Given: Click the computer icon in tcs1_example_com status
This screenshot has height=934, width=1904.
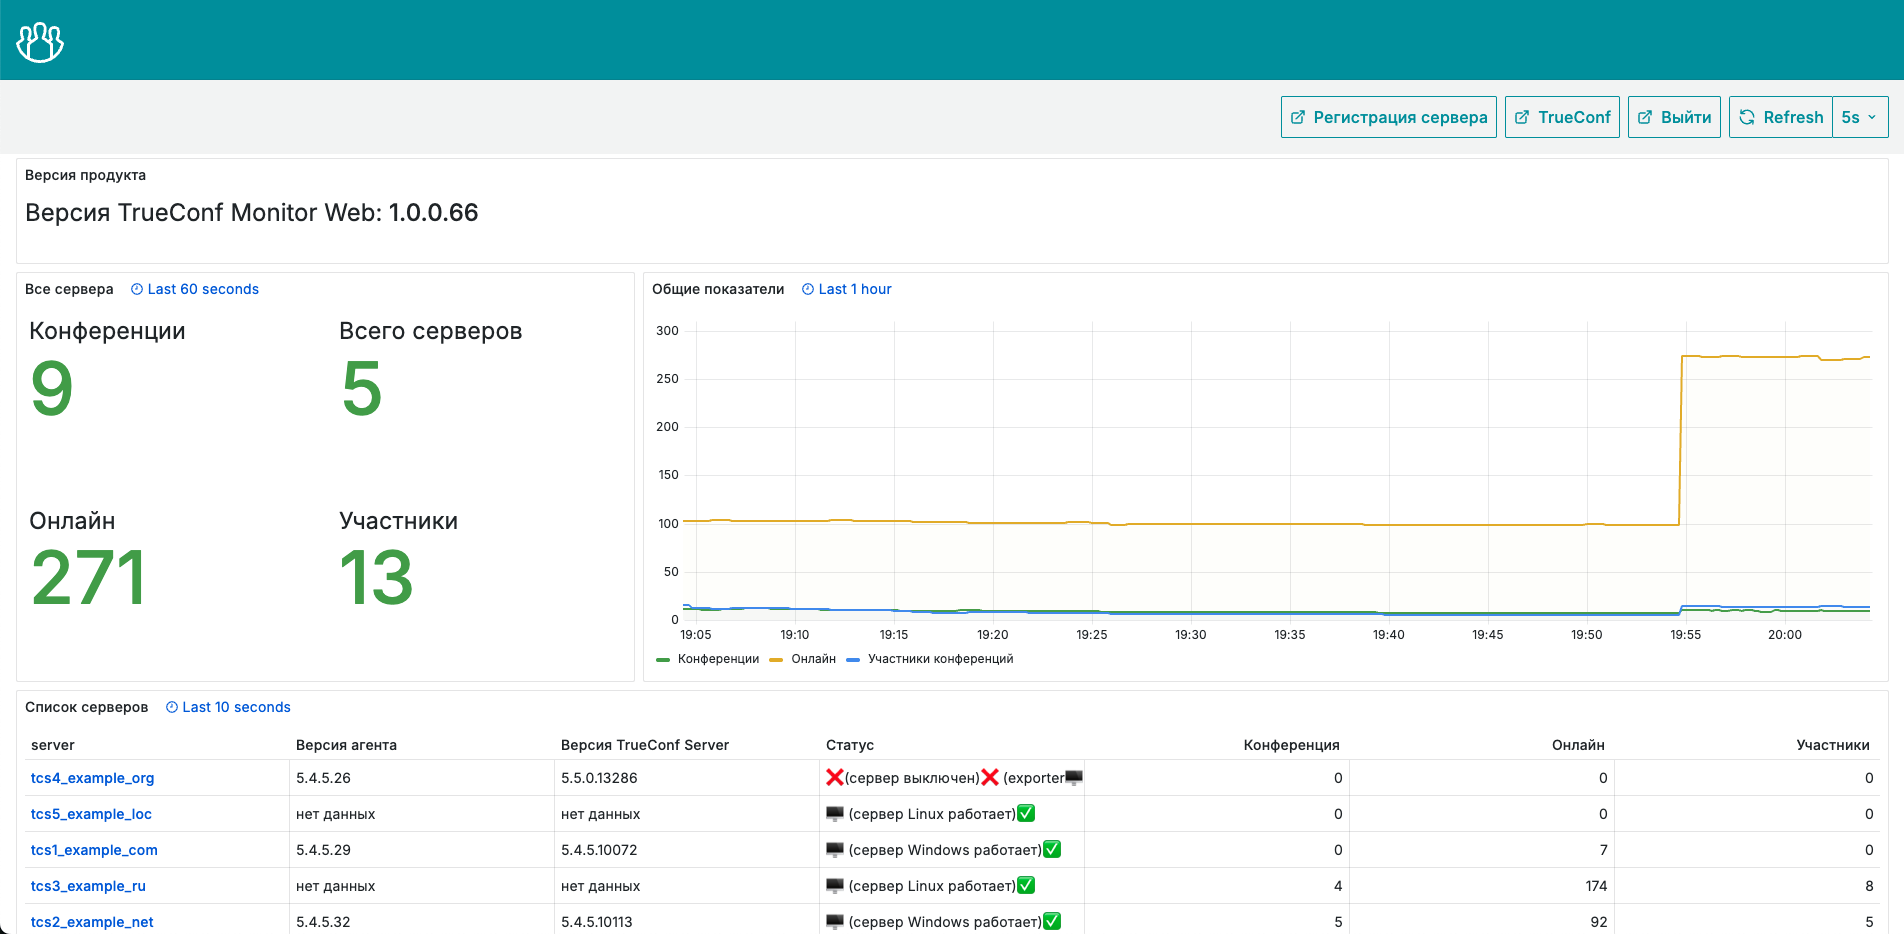Looking at the screenshot, I should point(835,849).
